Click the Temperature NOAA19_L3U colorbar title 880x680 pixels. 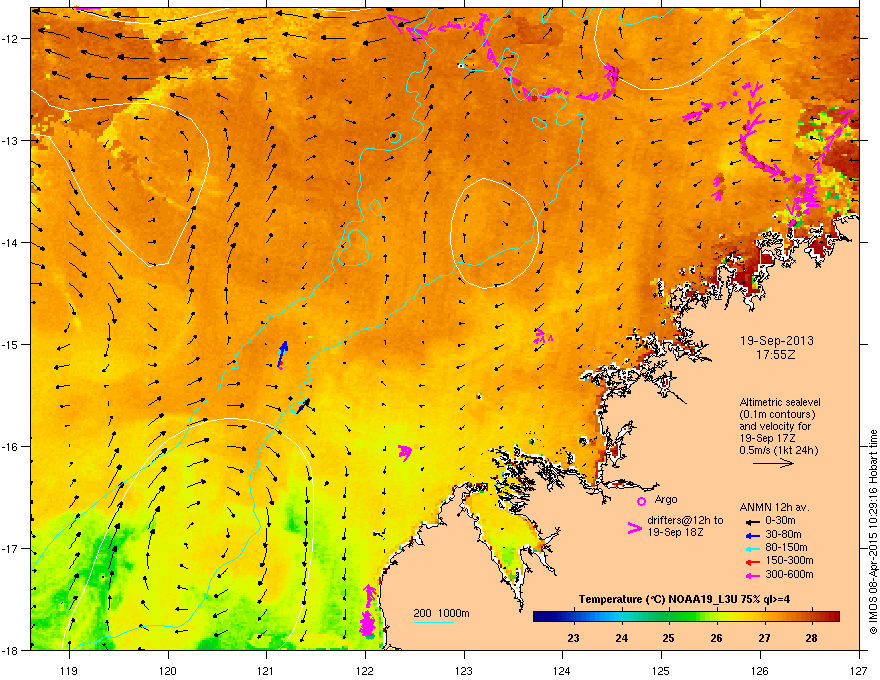click(x=685, y=599)
